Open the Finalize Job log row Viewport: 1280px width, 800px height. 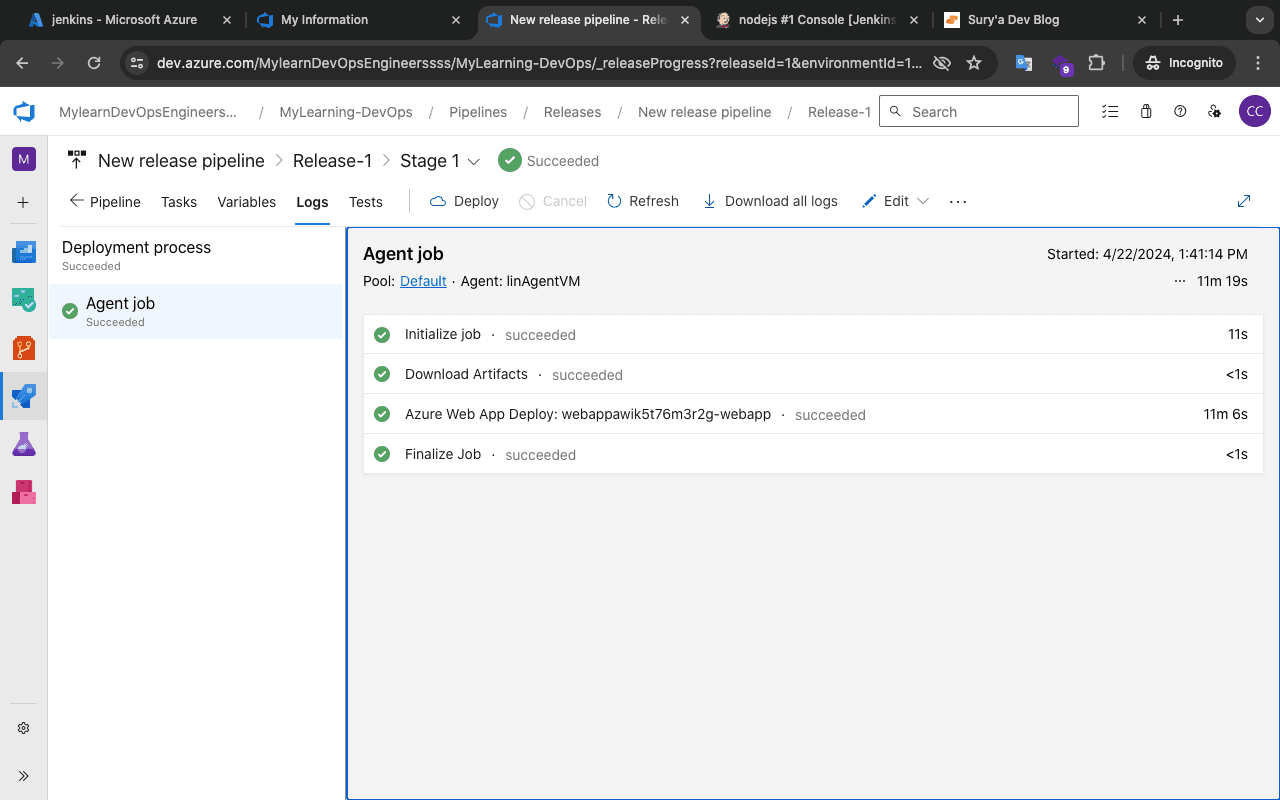[x=813, y=454]
